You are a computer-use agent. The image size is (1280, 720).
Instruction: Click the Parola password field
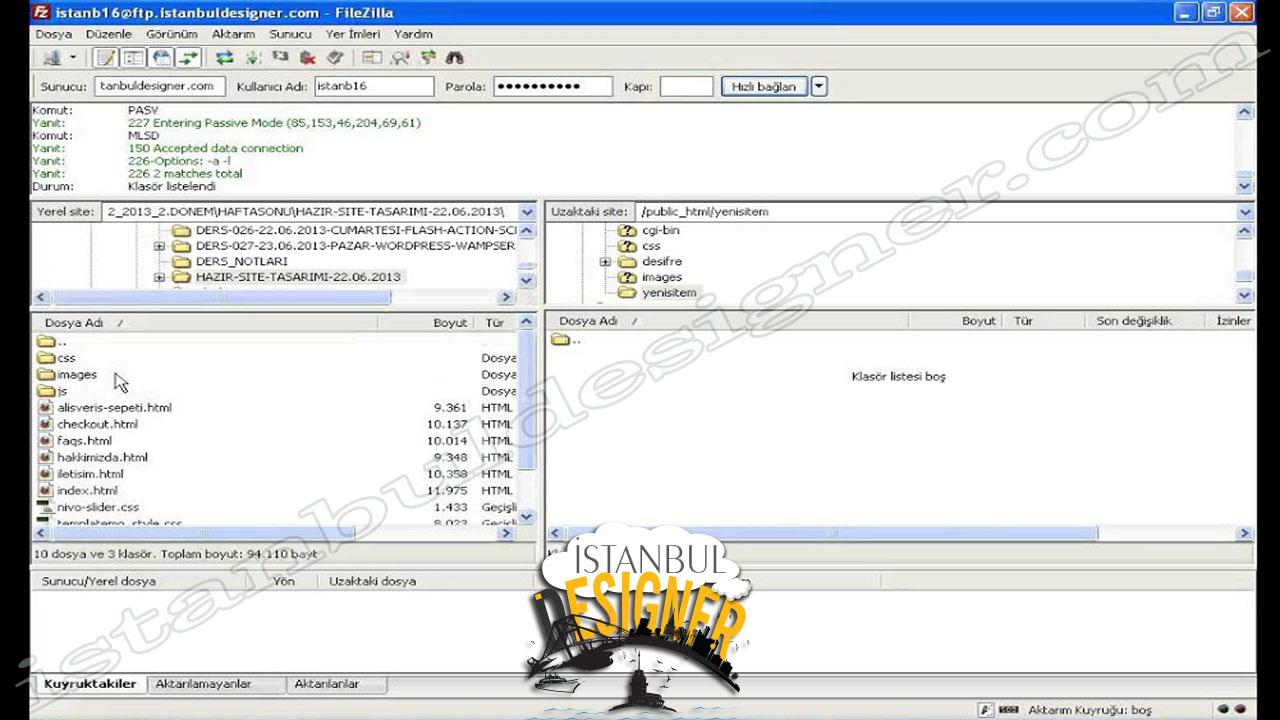coord(553,86)
